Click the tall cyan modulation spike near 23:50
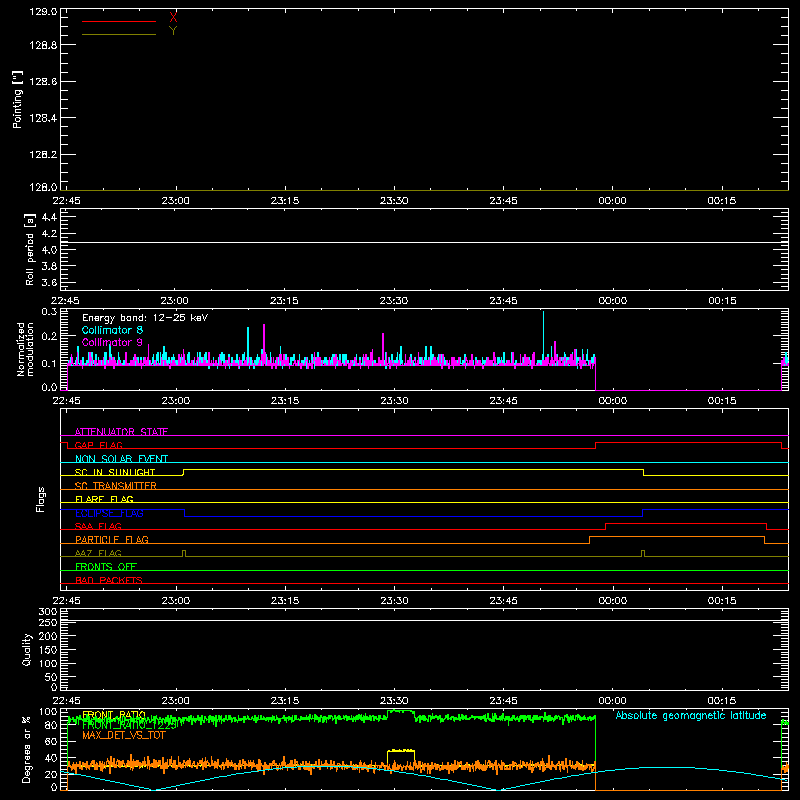The width and height of the screenshot is (800, 800). coord(543,334)
